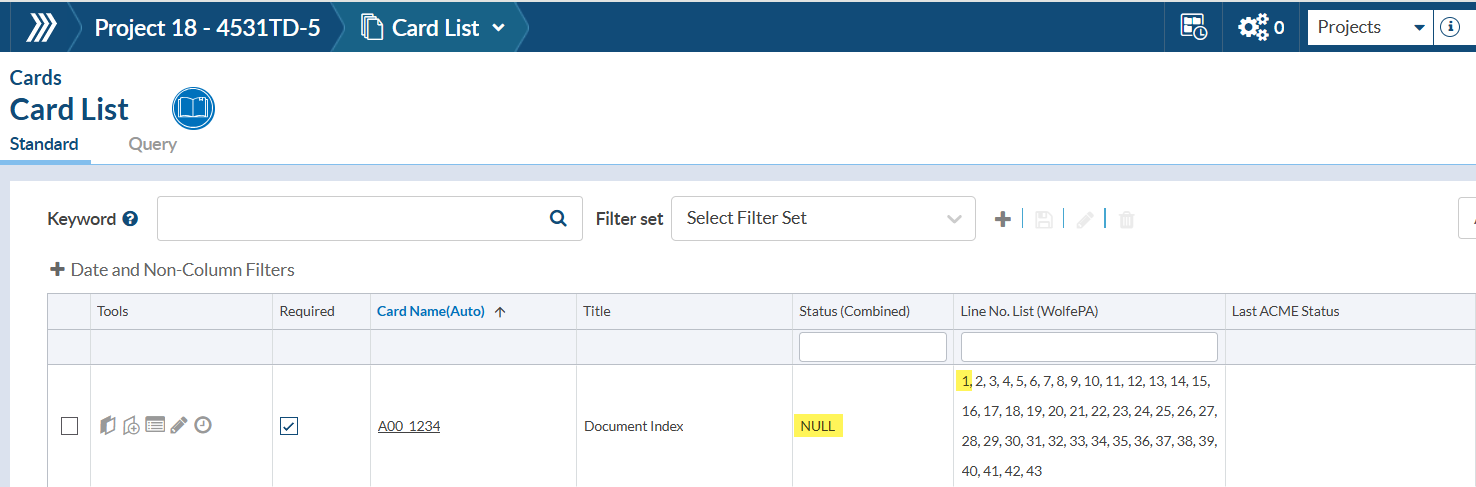The image size is (1476, 487).
Task: Toggle the Required checkbox for Document Index
Action: [x=289, y=426]
